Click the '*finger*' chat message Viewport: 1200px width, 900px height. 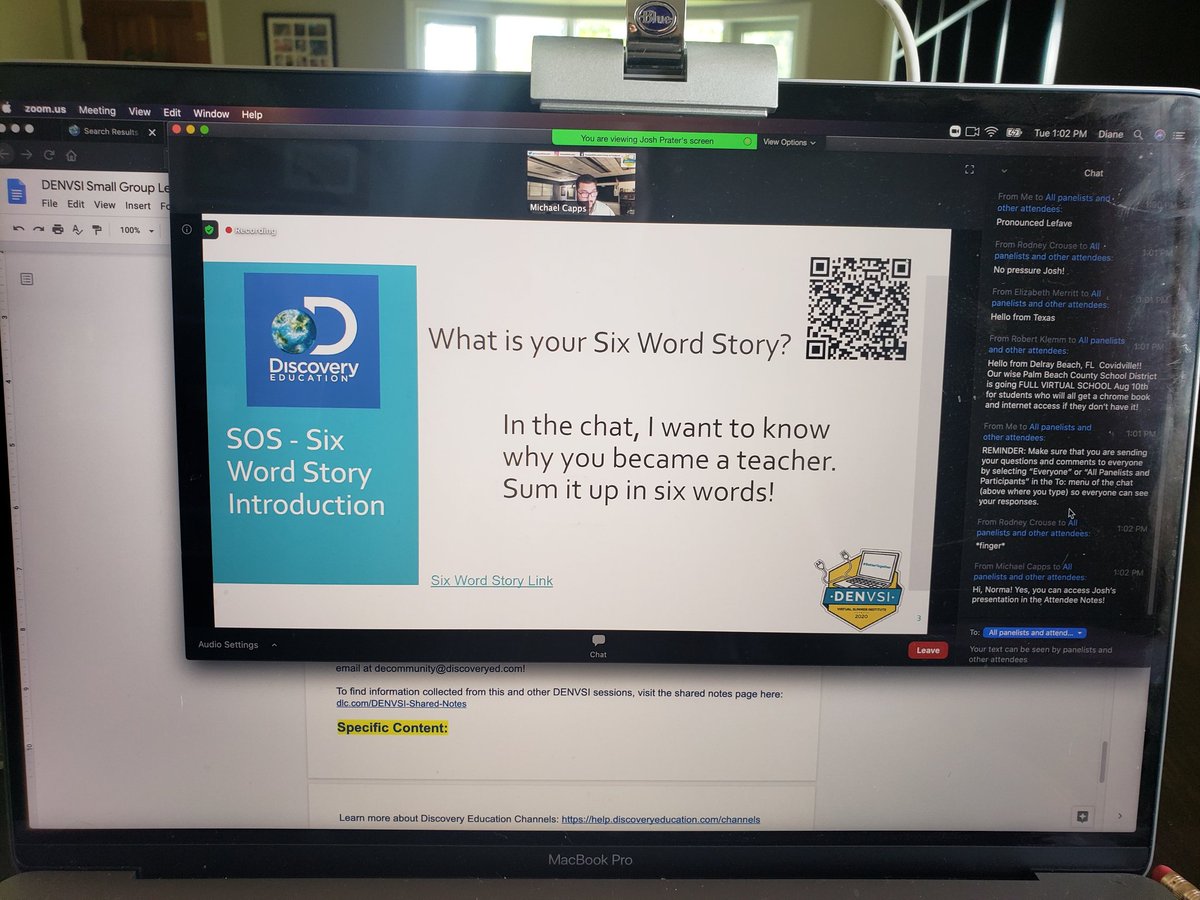pos(991,546)
